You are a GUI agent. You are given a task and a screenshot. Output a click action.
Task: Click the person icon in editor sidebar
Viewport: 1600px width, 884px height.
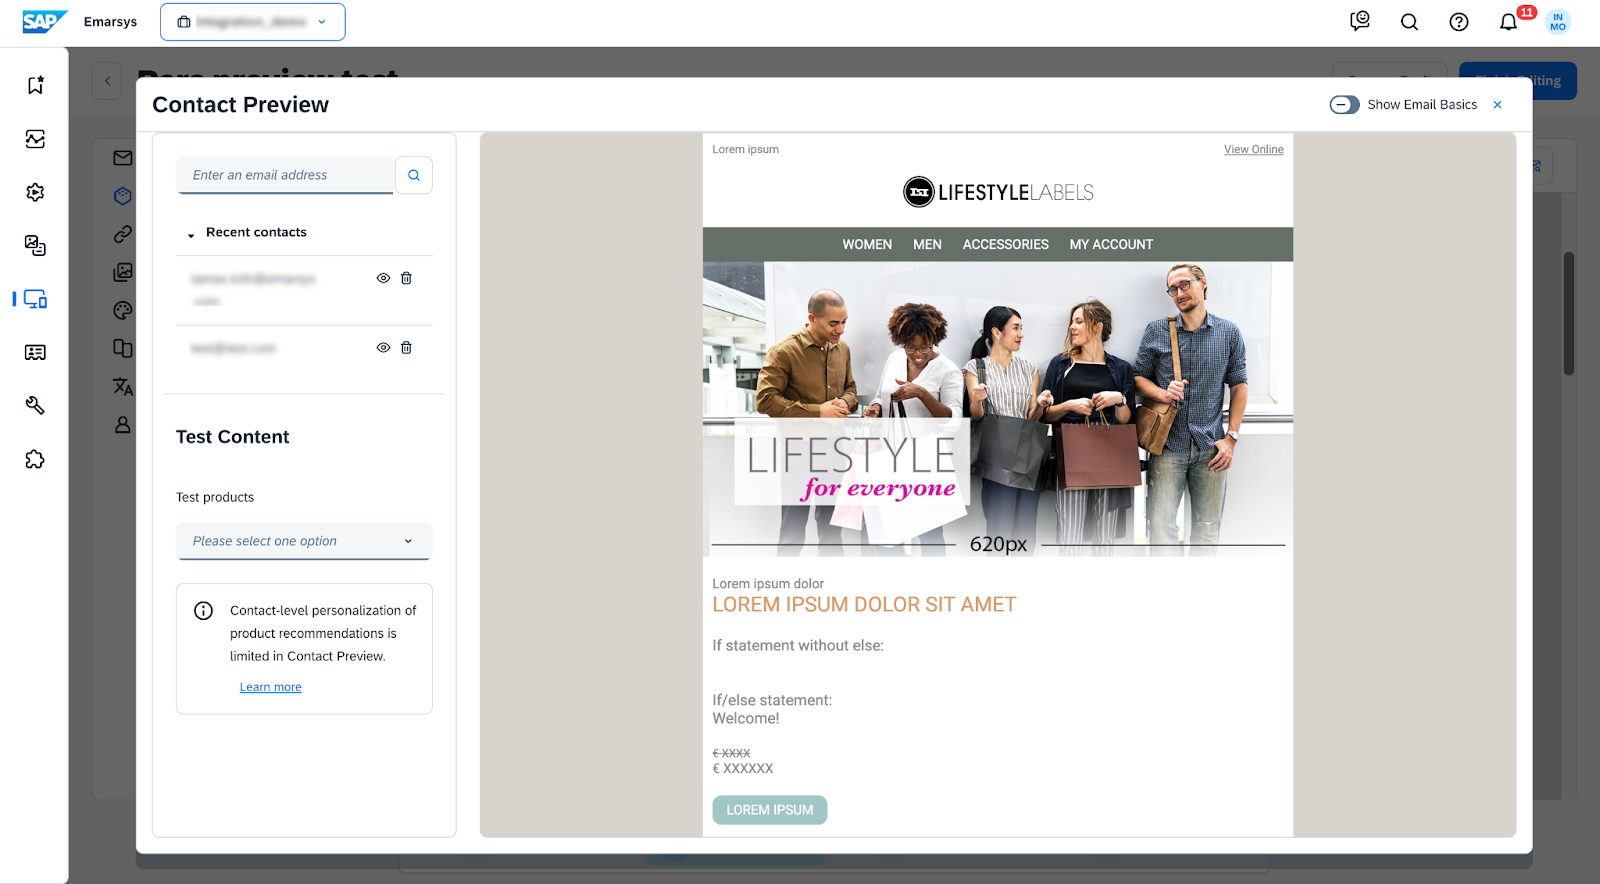tap(123, 425)
